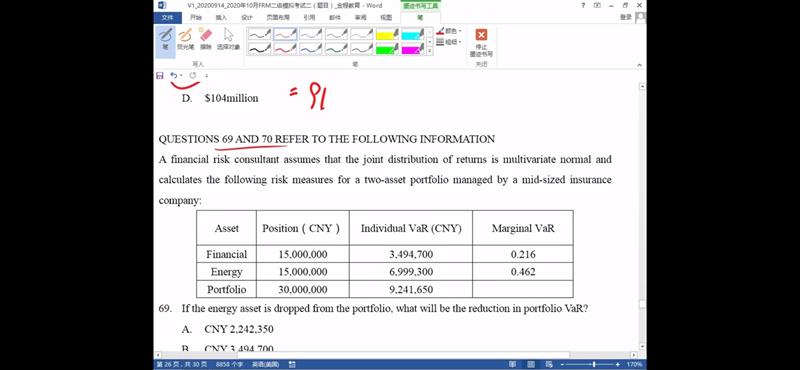Select the Eraser (擦除) tool
800x370 pixels.
coord(206,39)
